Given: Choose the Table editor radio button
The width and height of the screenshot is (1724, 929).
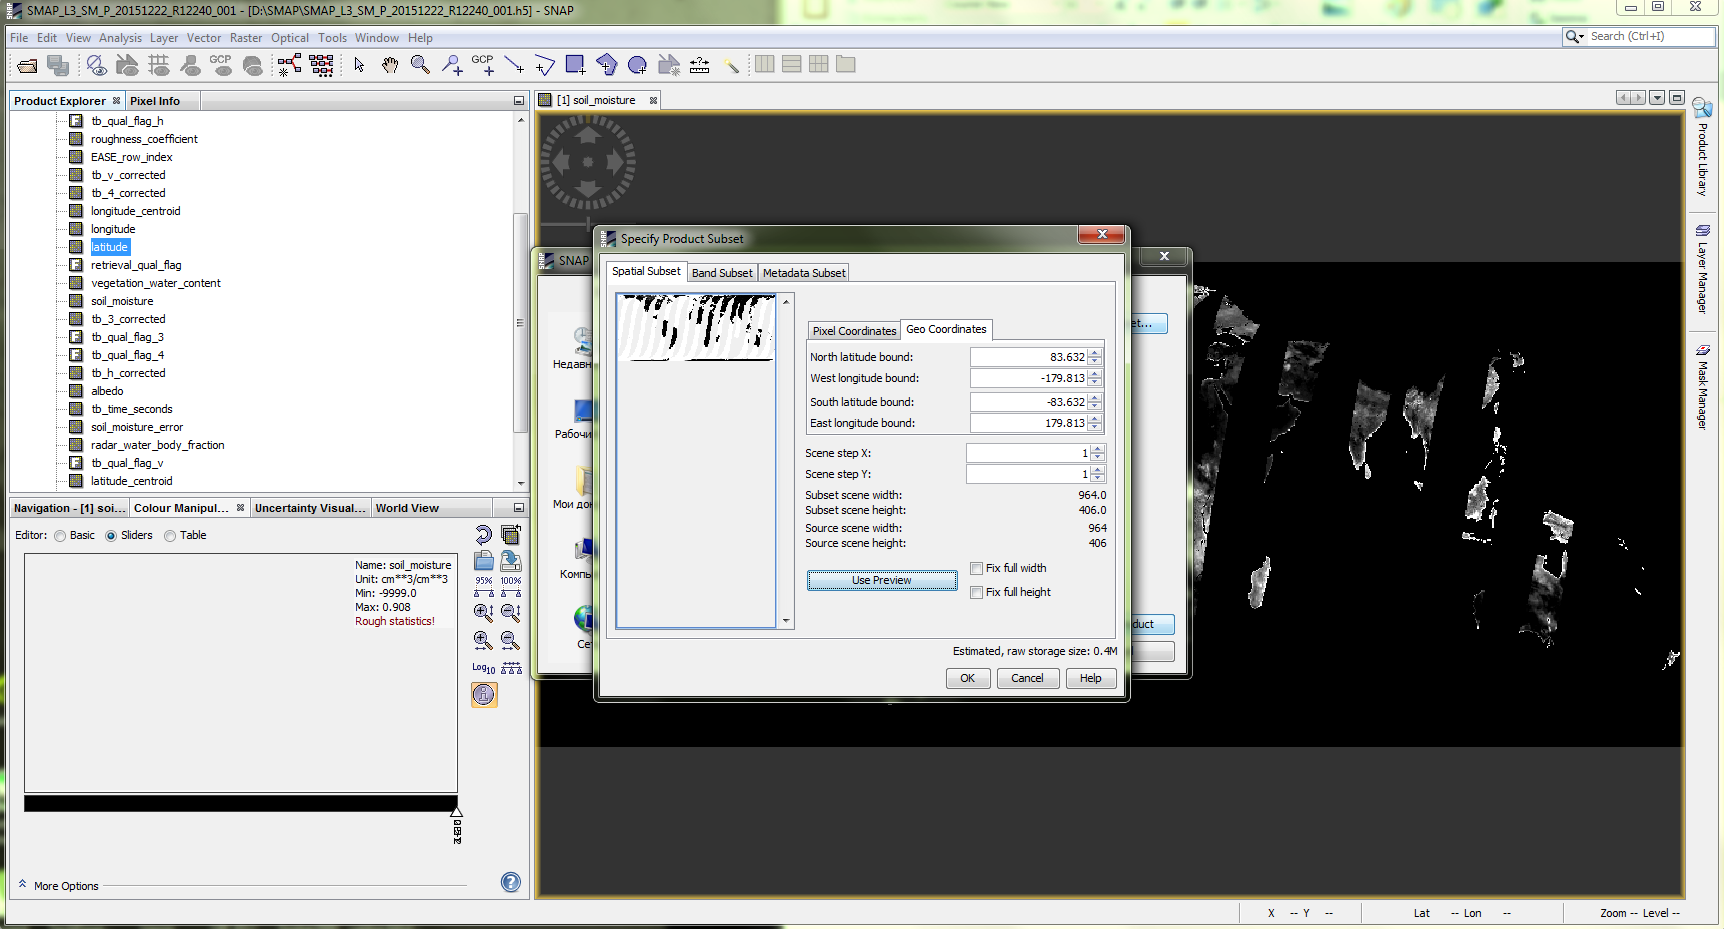Looking at the screenshot, I should tap(170, 536).
